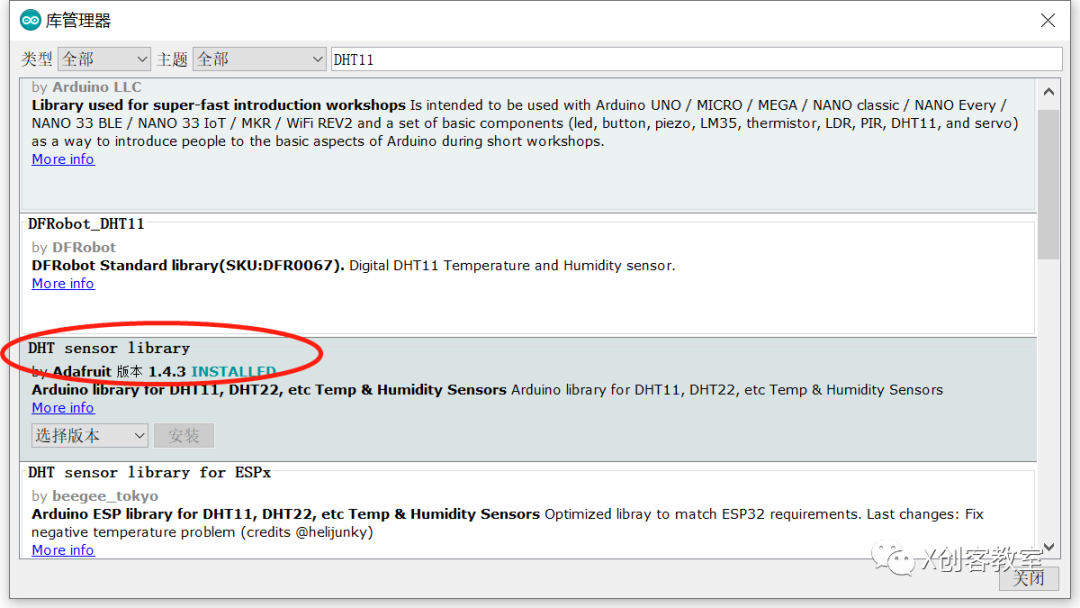Click the INSTALLED status label
Screen dimensions: 1080x608
[x=233, y=372]
